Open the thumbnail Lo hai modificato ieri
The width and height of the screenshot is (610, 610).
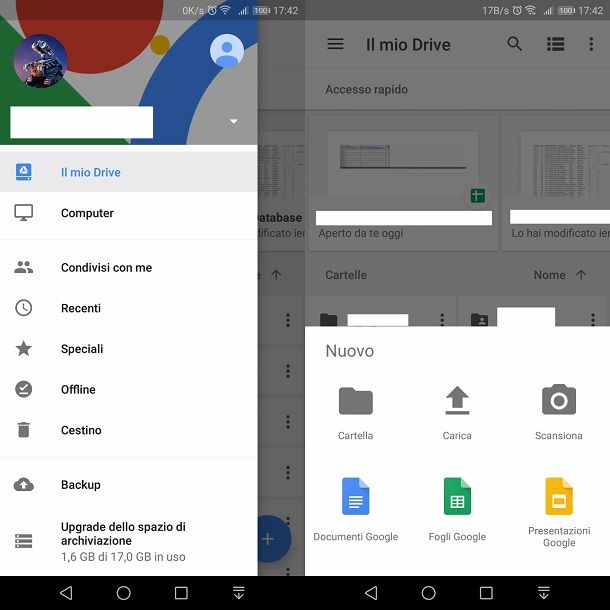pyautogui.click(x=556, y=183)
